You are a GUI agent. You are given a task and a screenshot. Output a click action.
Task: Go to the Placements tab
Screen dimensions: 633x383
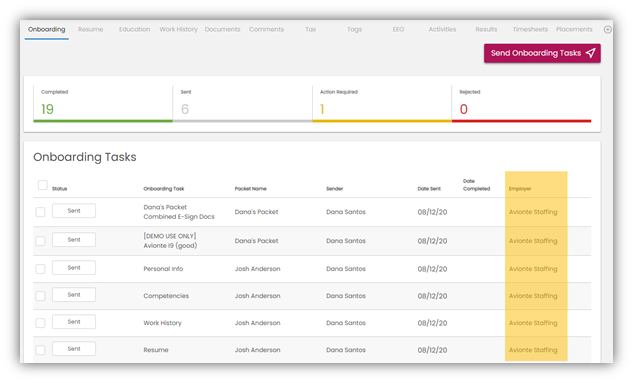[574, 29]
